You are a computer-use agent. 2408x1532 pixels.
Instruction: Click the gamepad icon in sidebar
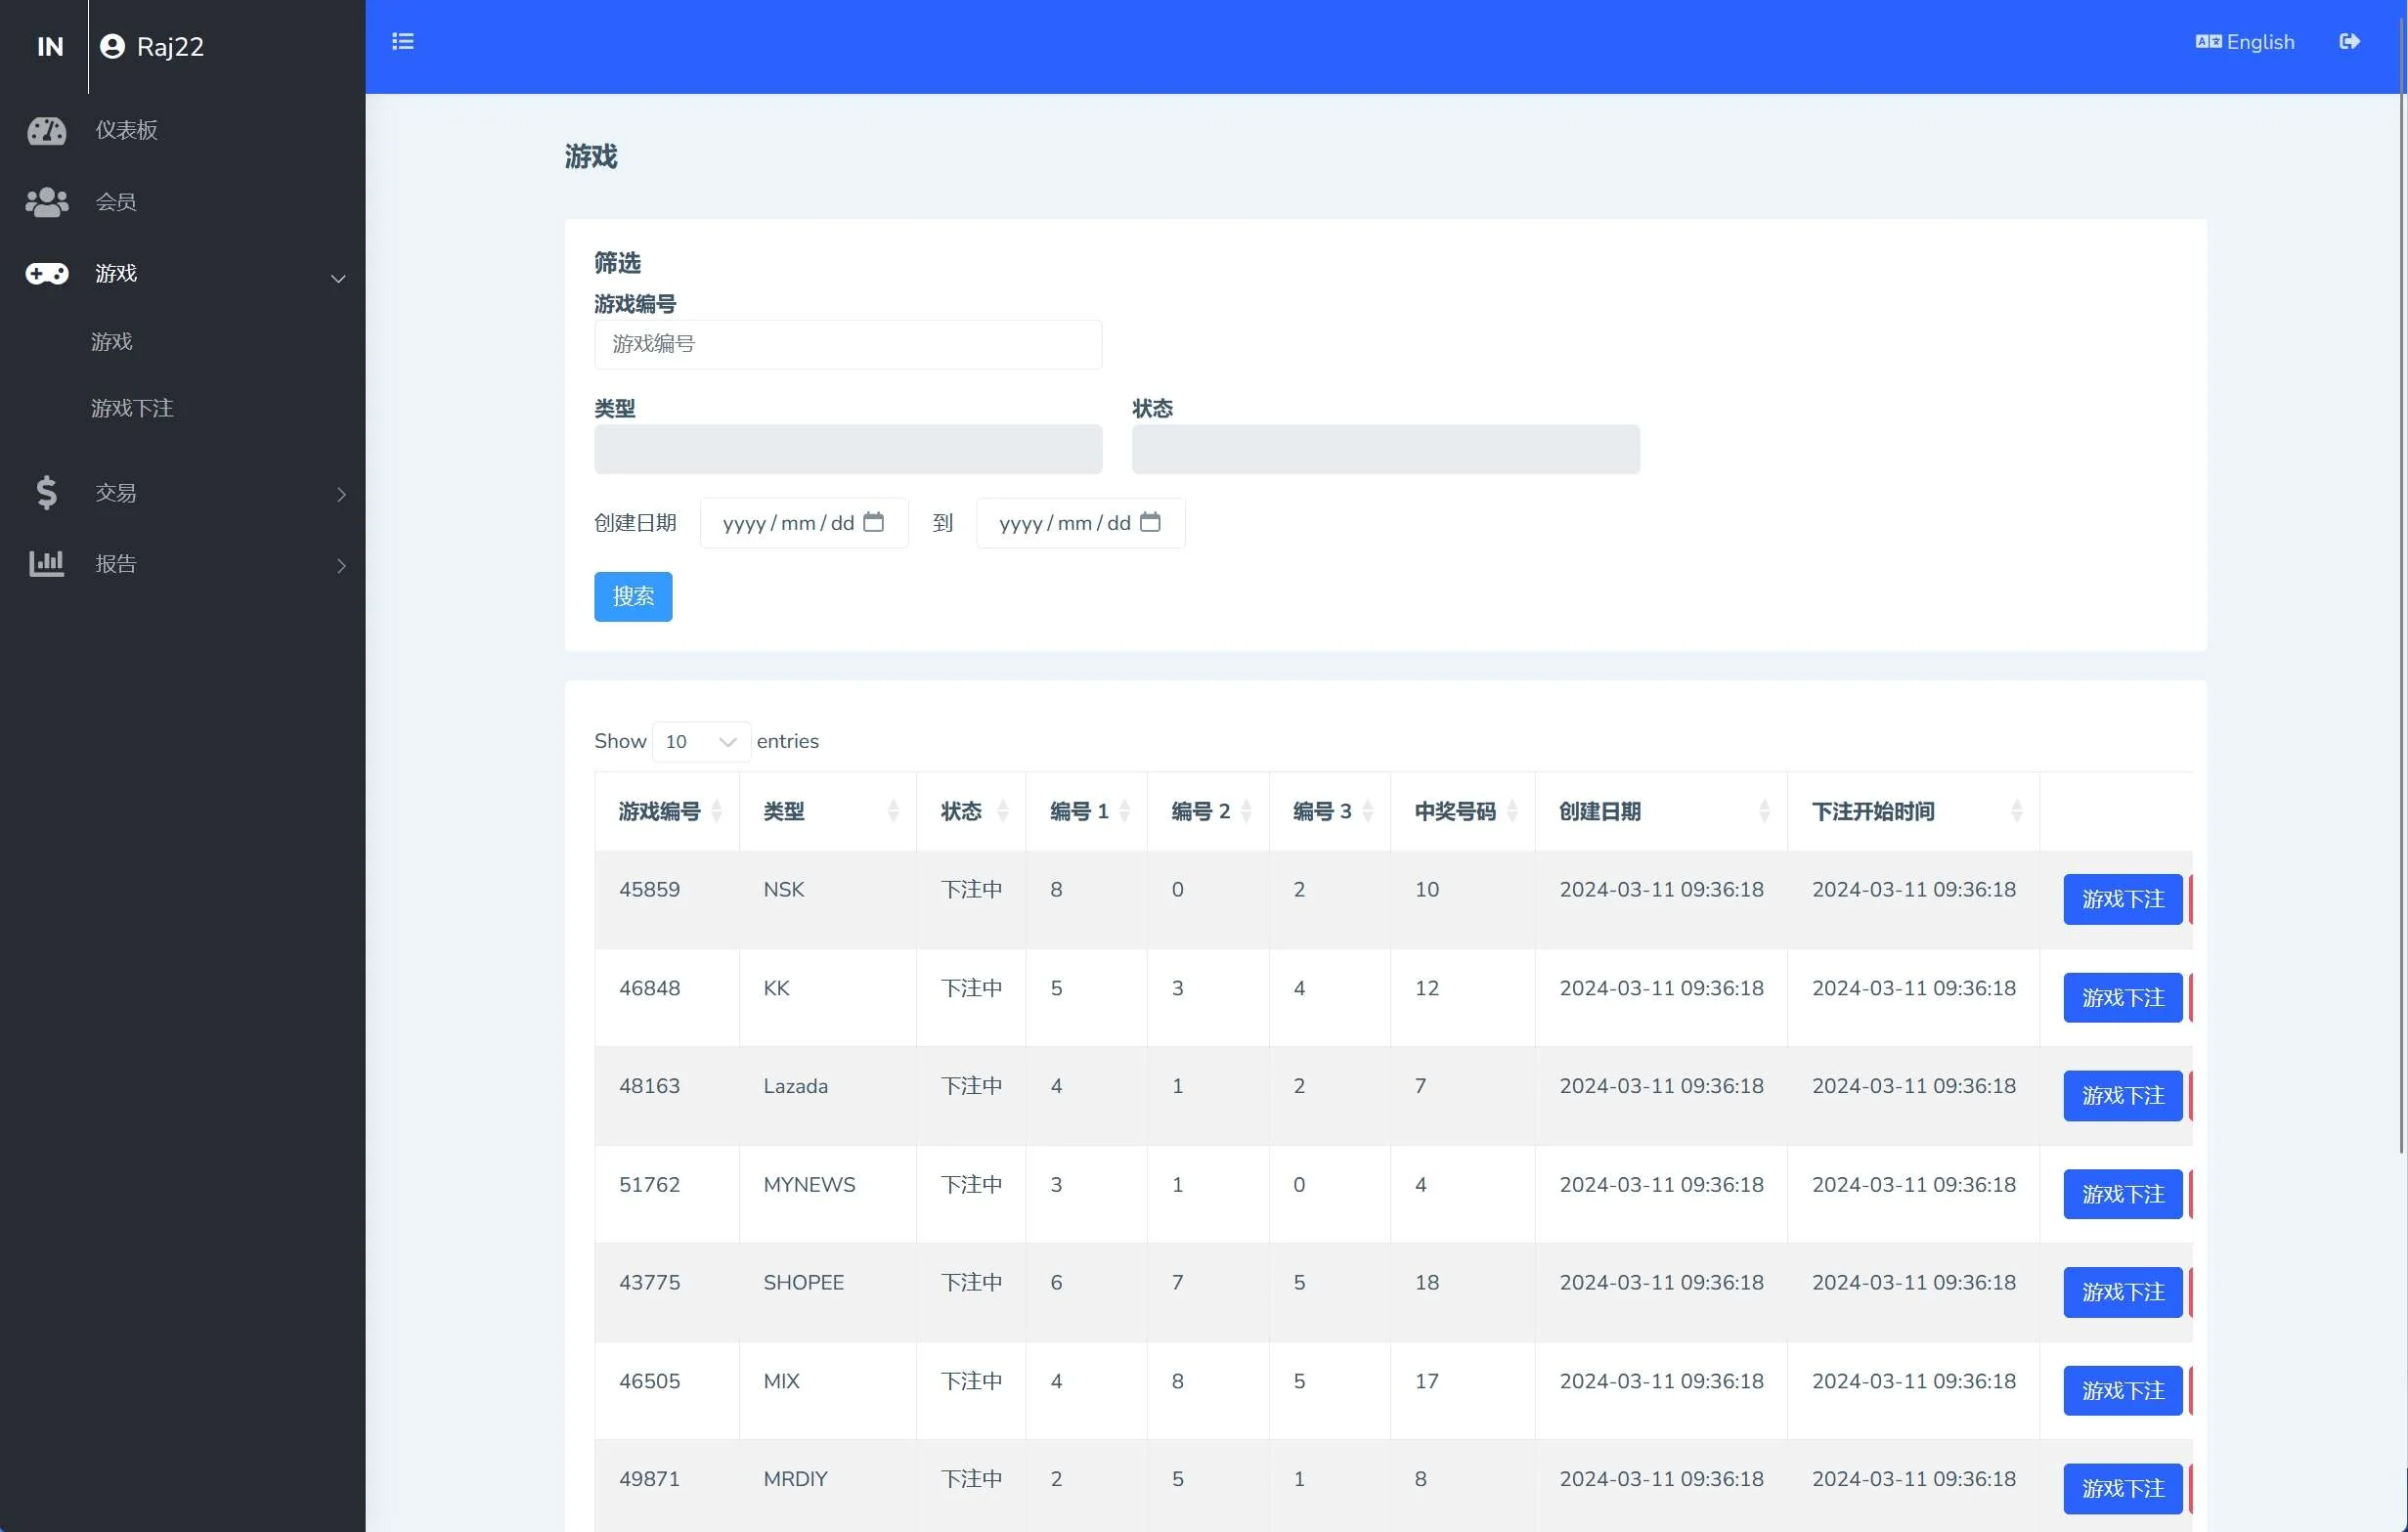(x=46, y=273)
